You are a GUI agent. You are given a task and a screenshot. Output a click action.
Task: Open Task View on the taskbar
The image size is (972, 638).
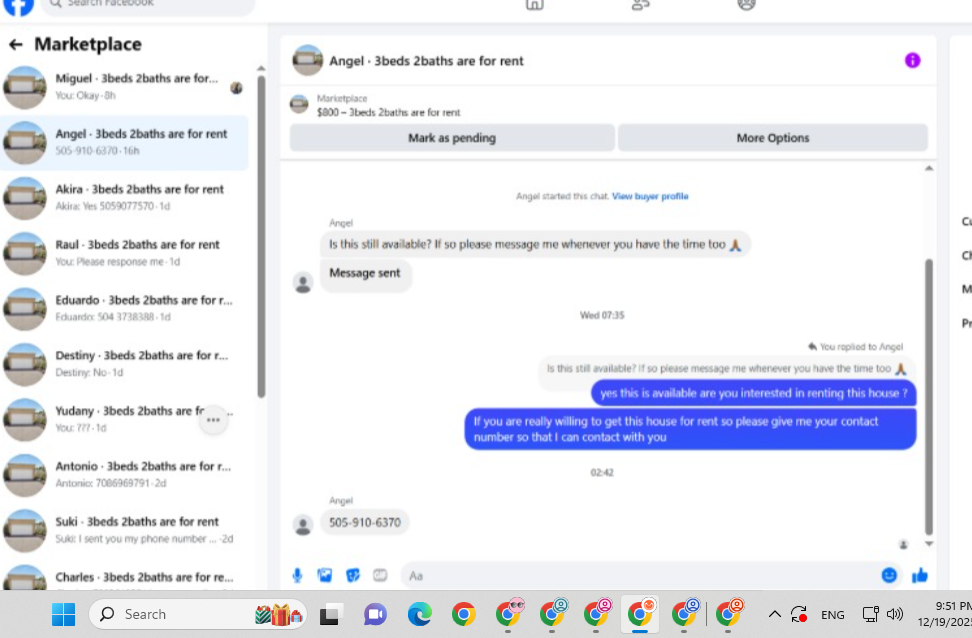pos(332,614)
